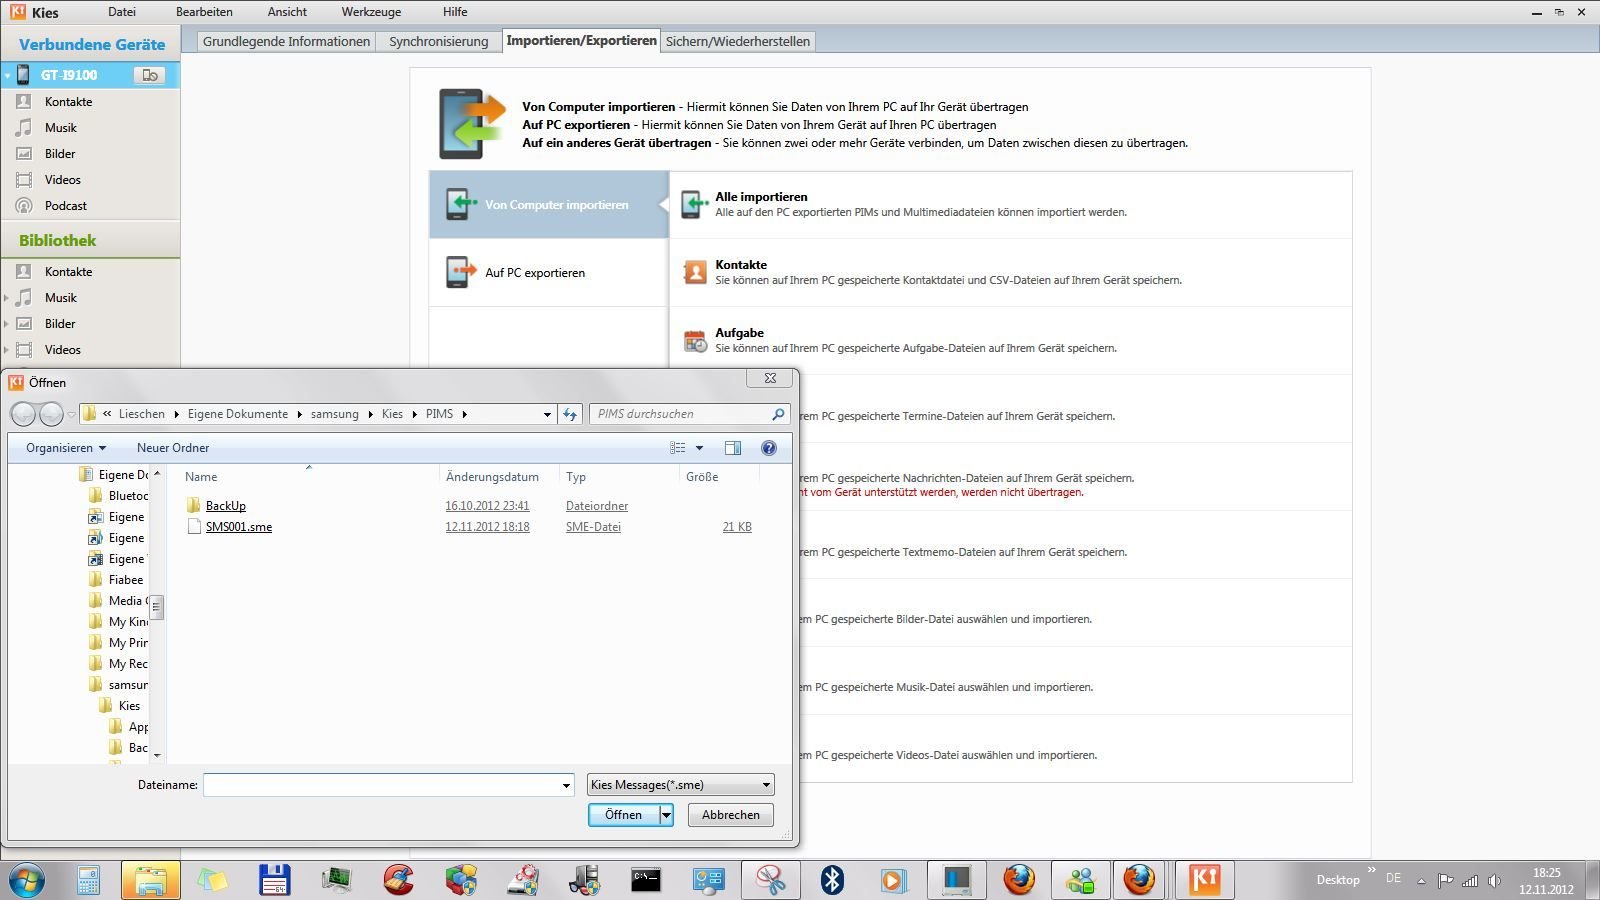Open Bluetooth from the taskbar
The height and width of the screenshot is (900, 1600).
tap(832, 880)
